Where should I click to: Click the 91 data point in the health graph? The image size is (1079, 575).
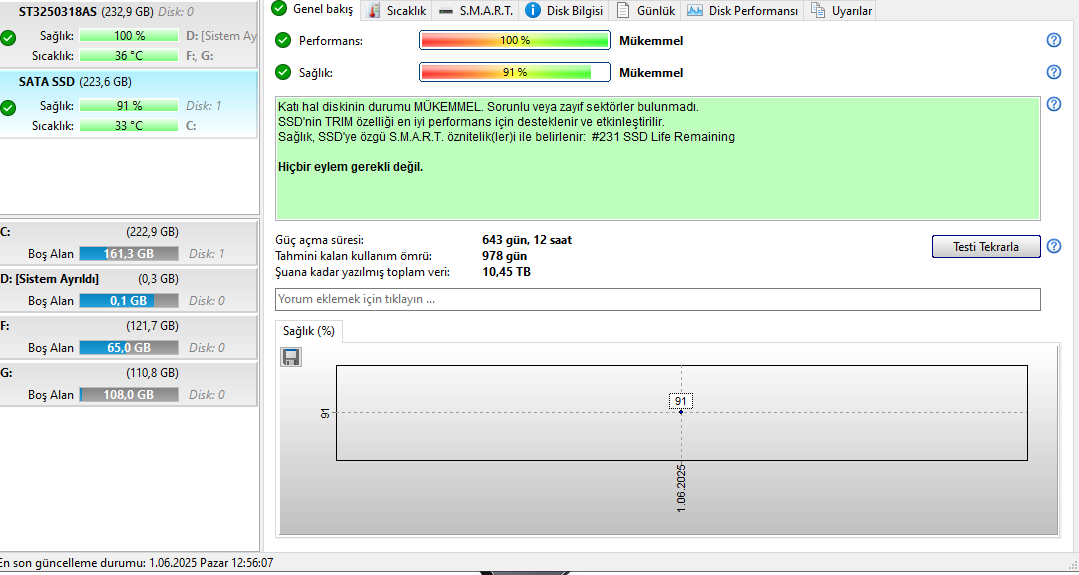pyautogui.click(x=681, y=411)
